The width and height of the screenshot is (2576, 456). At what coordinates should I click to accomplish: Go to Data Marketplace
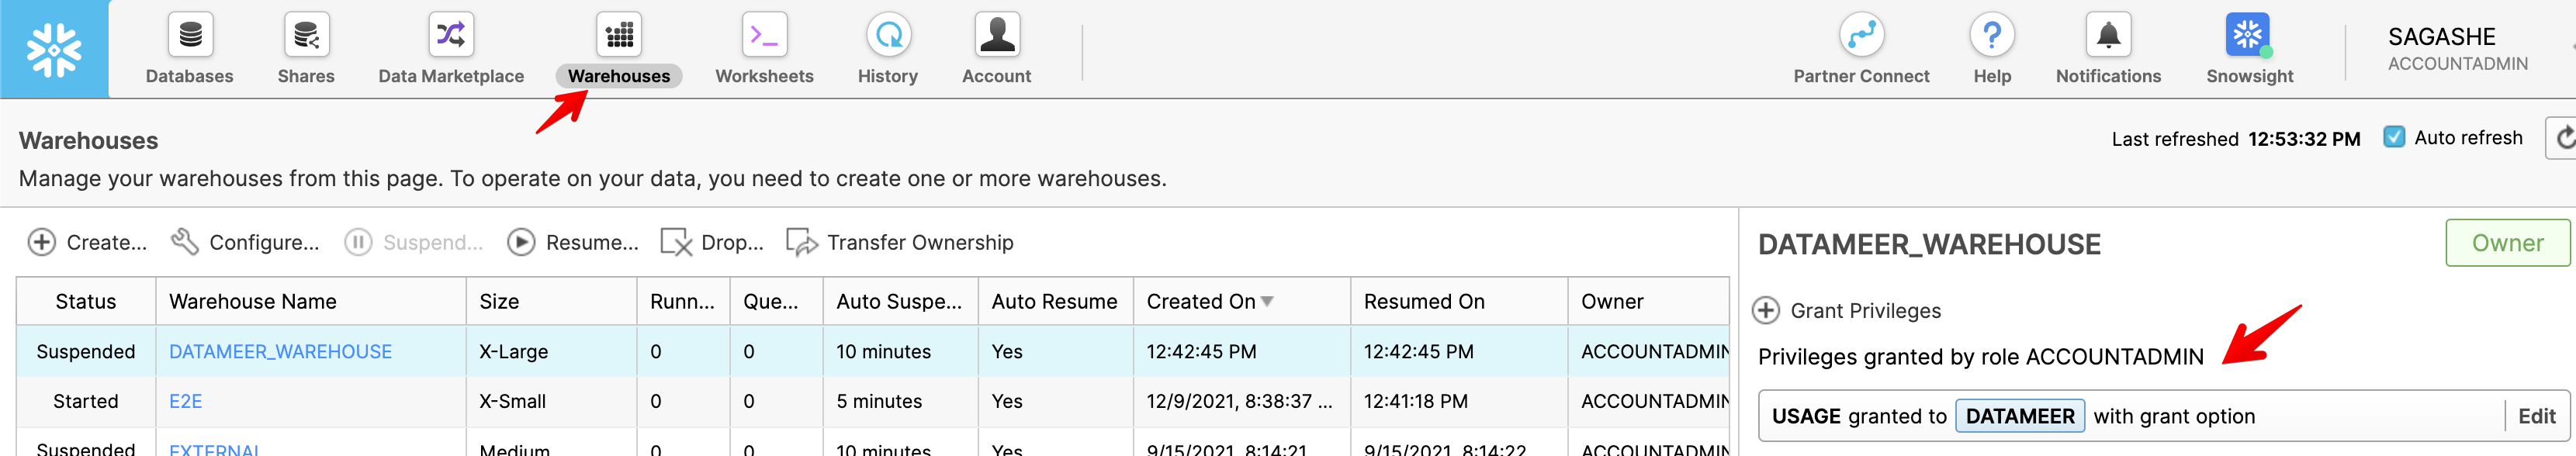[x=450, y=49]
